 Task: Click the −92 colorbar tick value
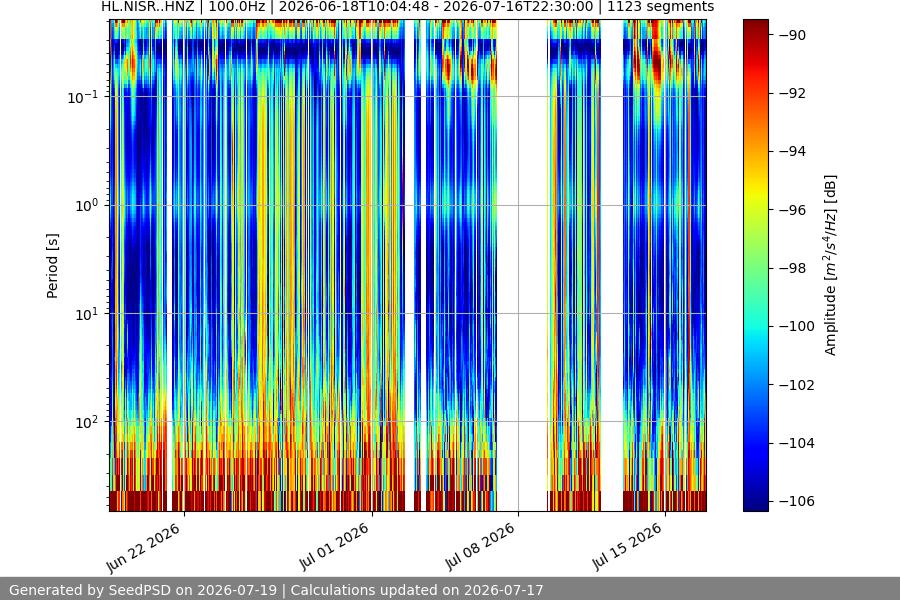(x=792, y=93)
